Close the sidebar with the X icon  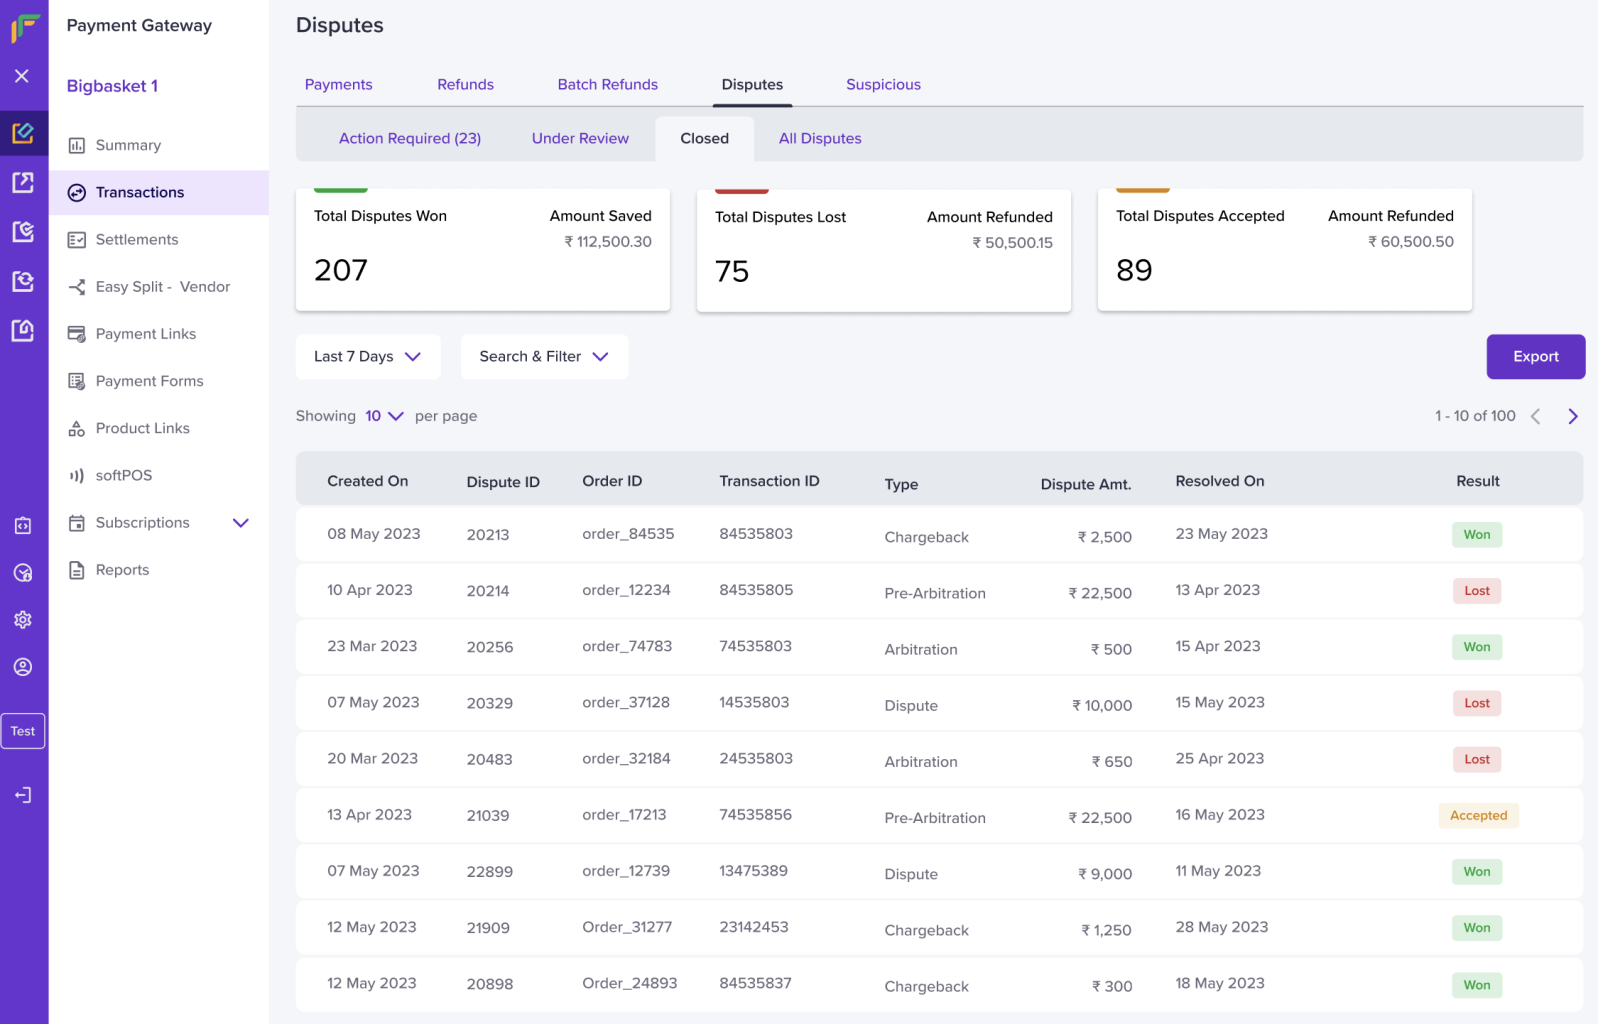click(x=22, y=76)
